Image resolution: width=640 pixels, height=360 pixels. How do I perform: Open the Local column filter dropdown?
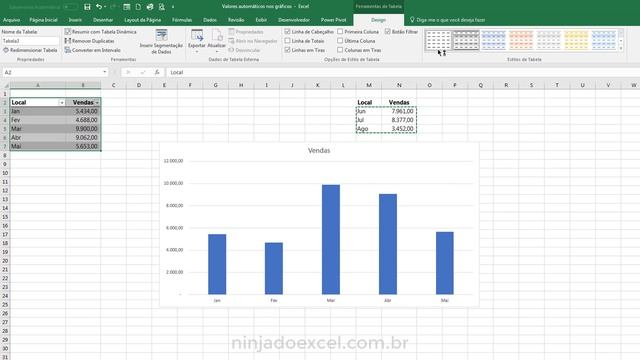click(62, 102)
